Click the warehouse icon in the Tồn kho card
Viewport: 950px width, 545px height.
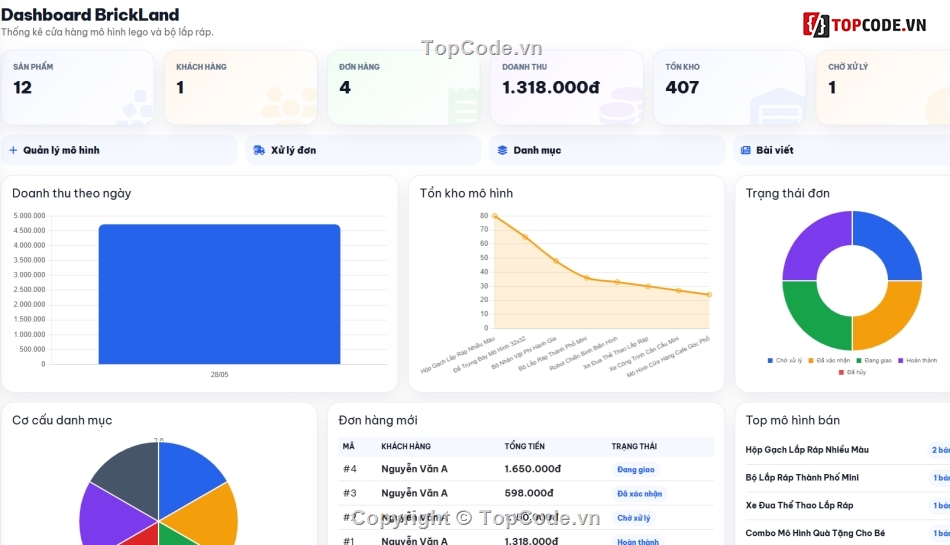pyautogui.click(x=778, y=107)
